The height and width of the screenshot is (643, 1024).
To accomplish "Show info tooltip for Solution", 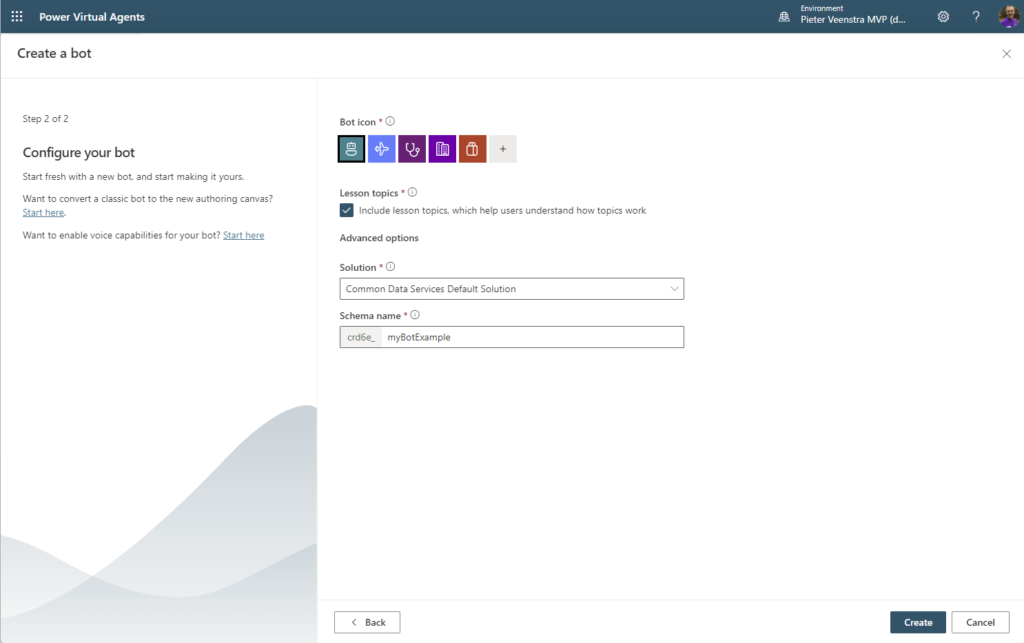I will [x=391, y=267].
